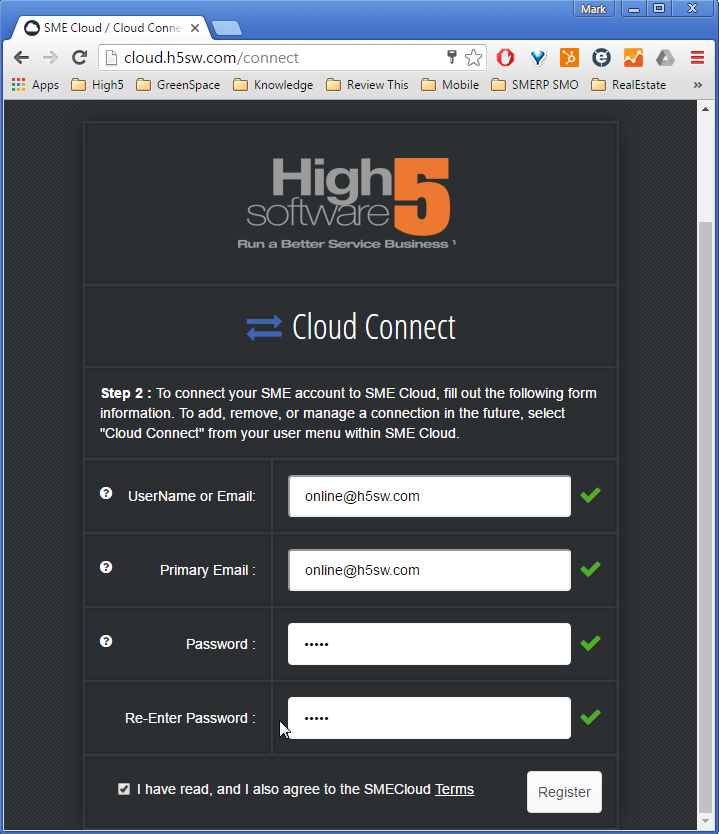
Task: Open the Review This bookmarks folder
Action: coord(367,85)
